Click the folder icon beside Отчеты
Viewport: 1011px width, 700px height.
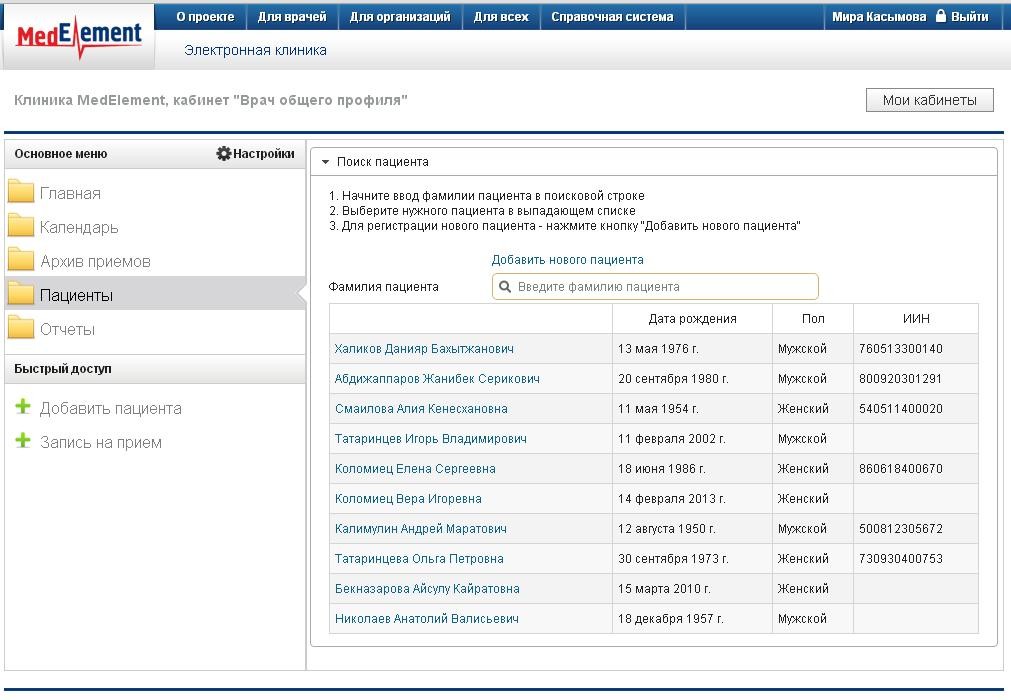[21, 329]
